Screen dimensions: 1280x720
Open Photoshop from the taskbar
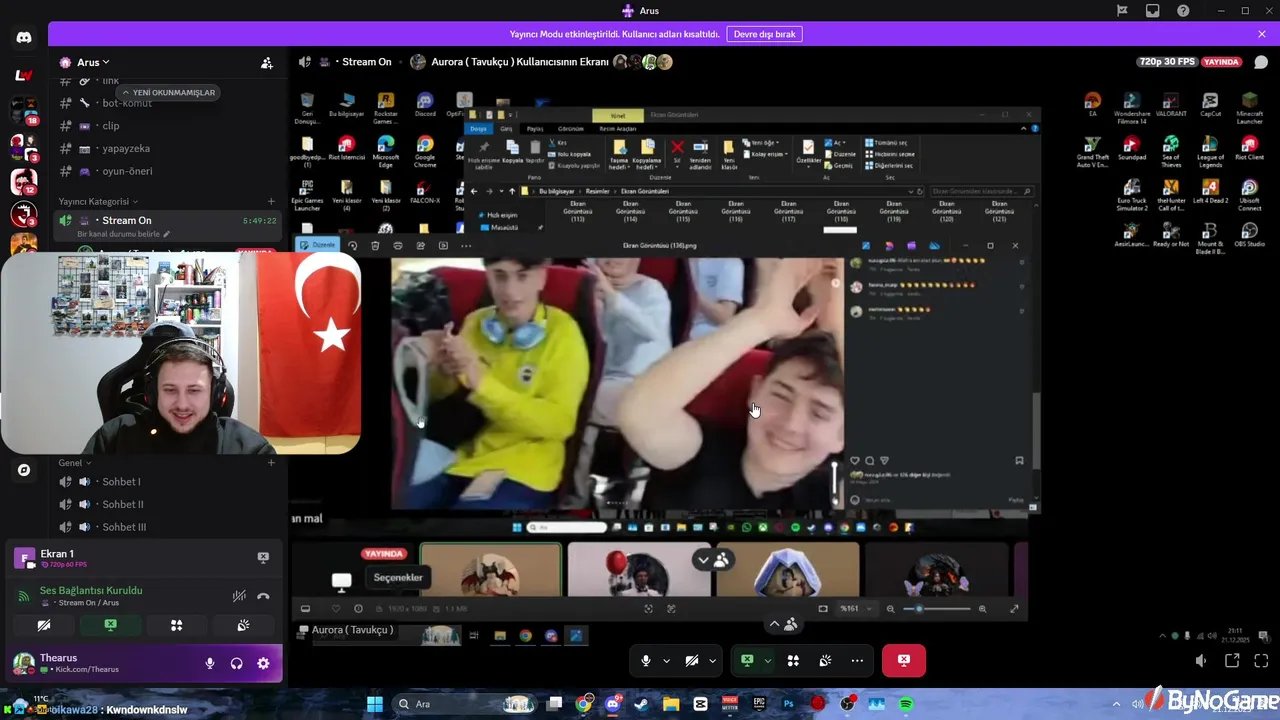(788, 704)
